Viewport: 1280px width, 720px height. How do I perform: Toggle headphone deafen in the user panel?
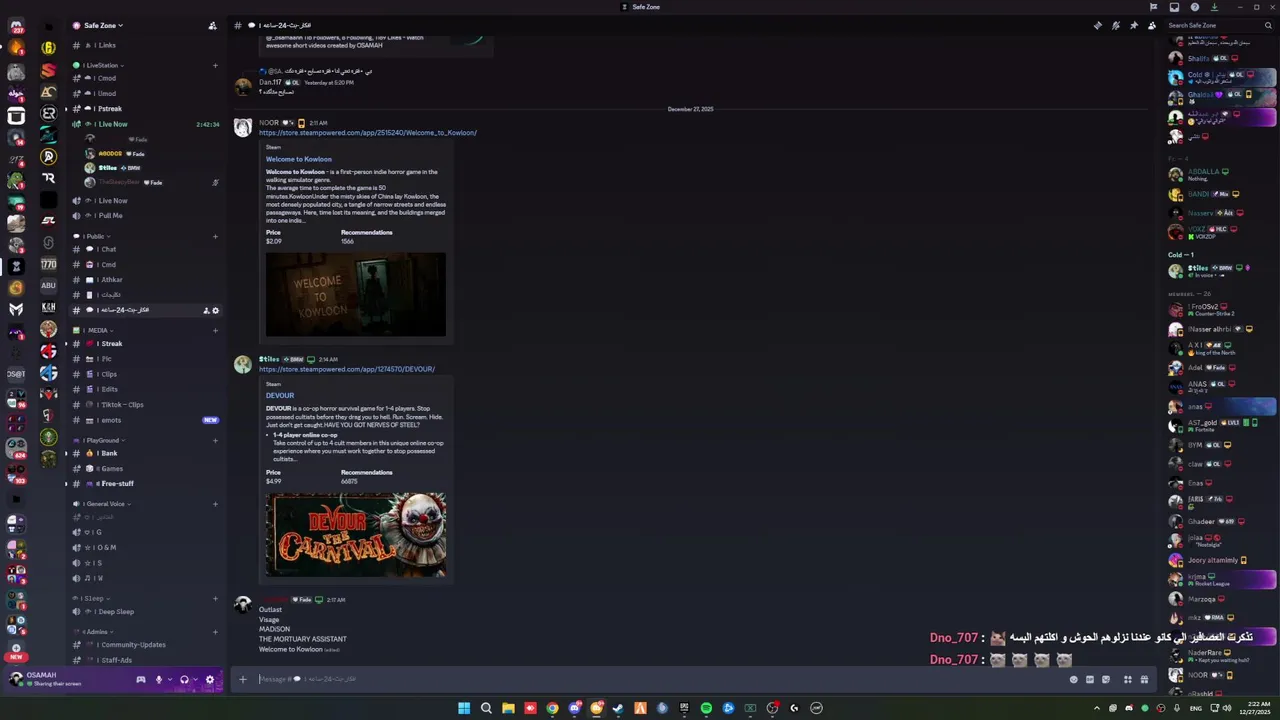coord(184,680)
